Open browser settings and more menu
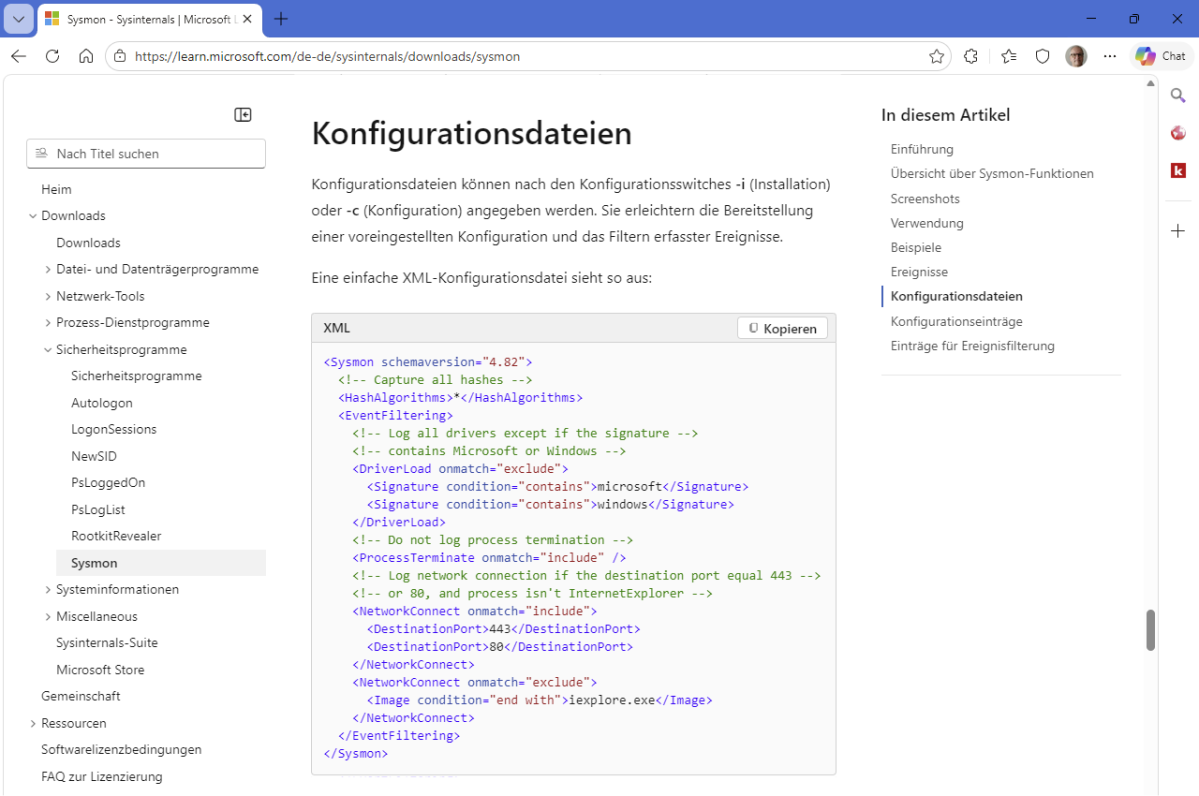The image size is (1199, 796). pos(1110,56)
